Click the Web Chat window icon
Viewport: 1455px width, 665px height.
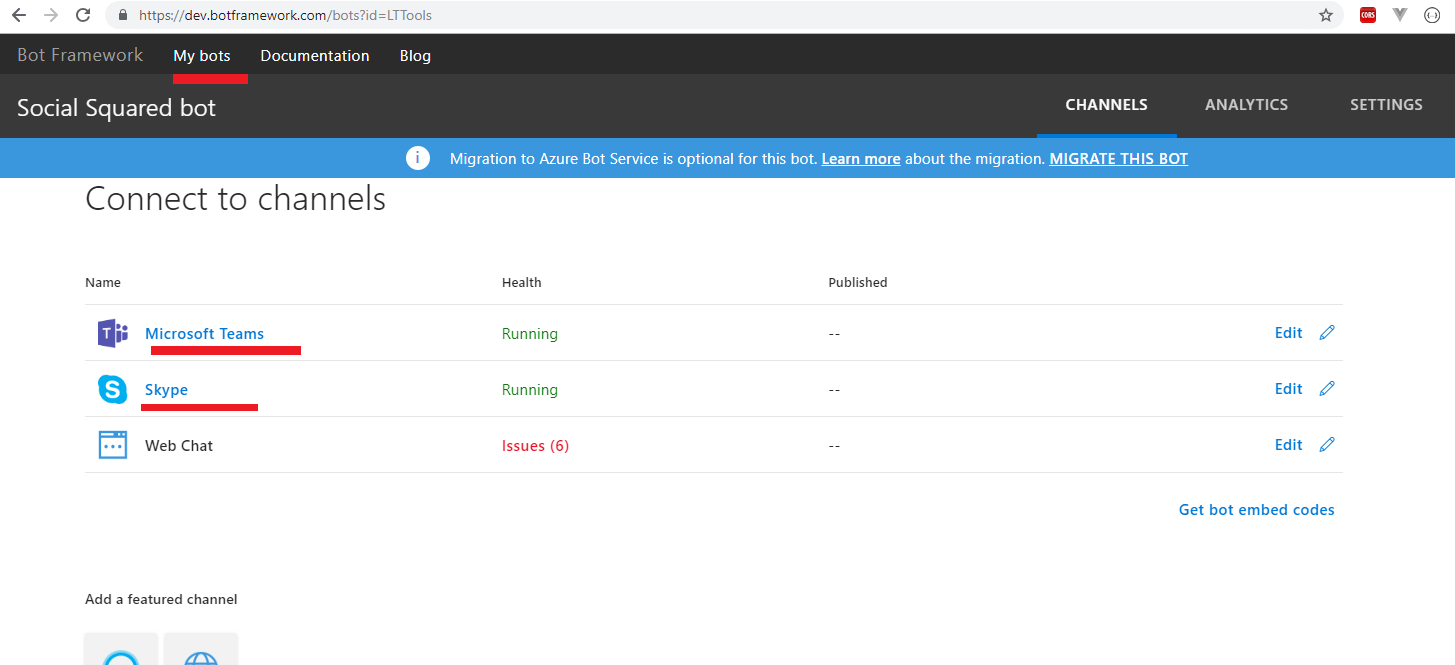tap(112, 445)
